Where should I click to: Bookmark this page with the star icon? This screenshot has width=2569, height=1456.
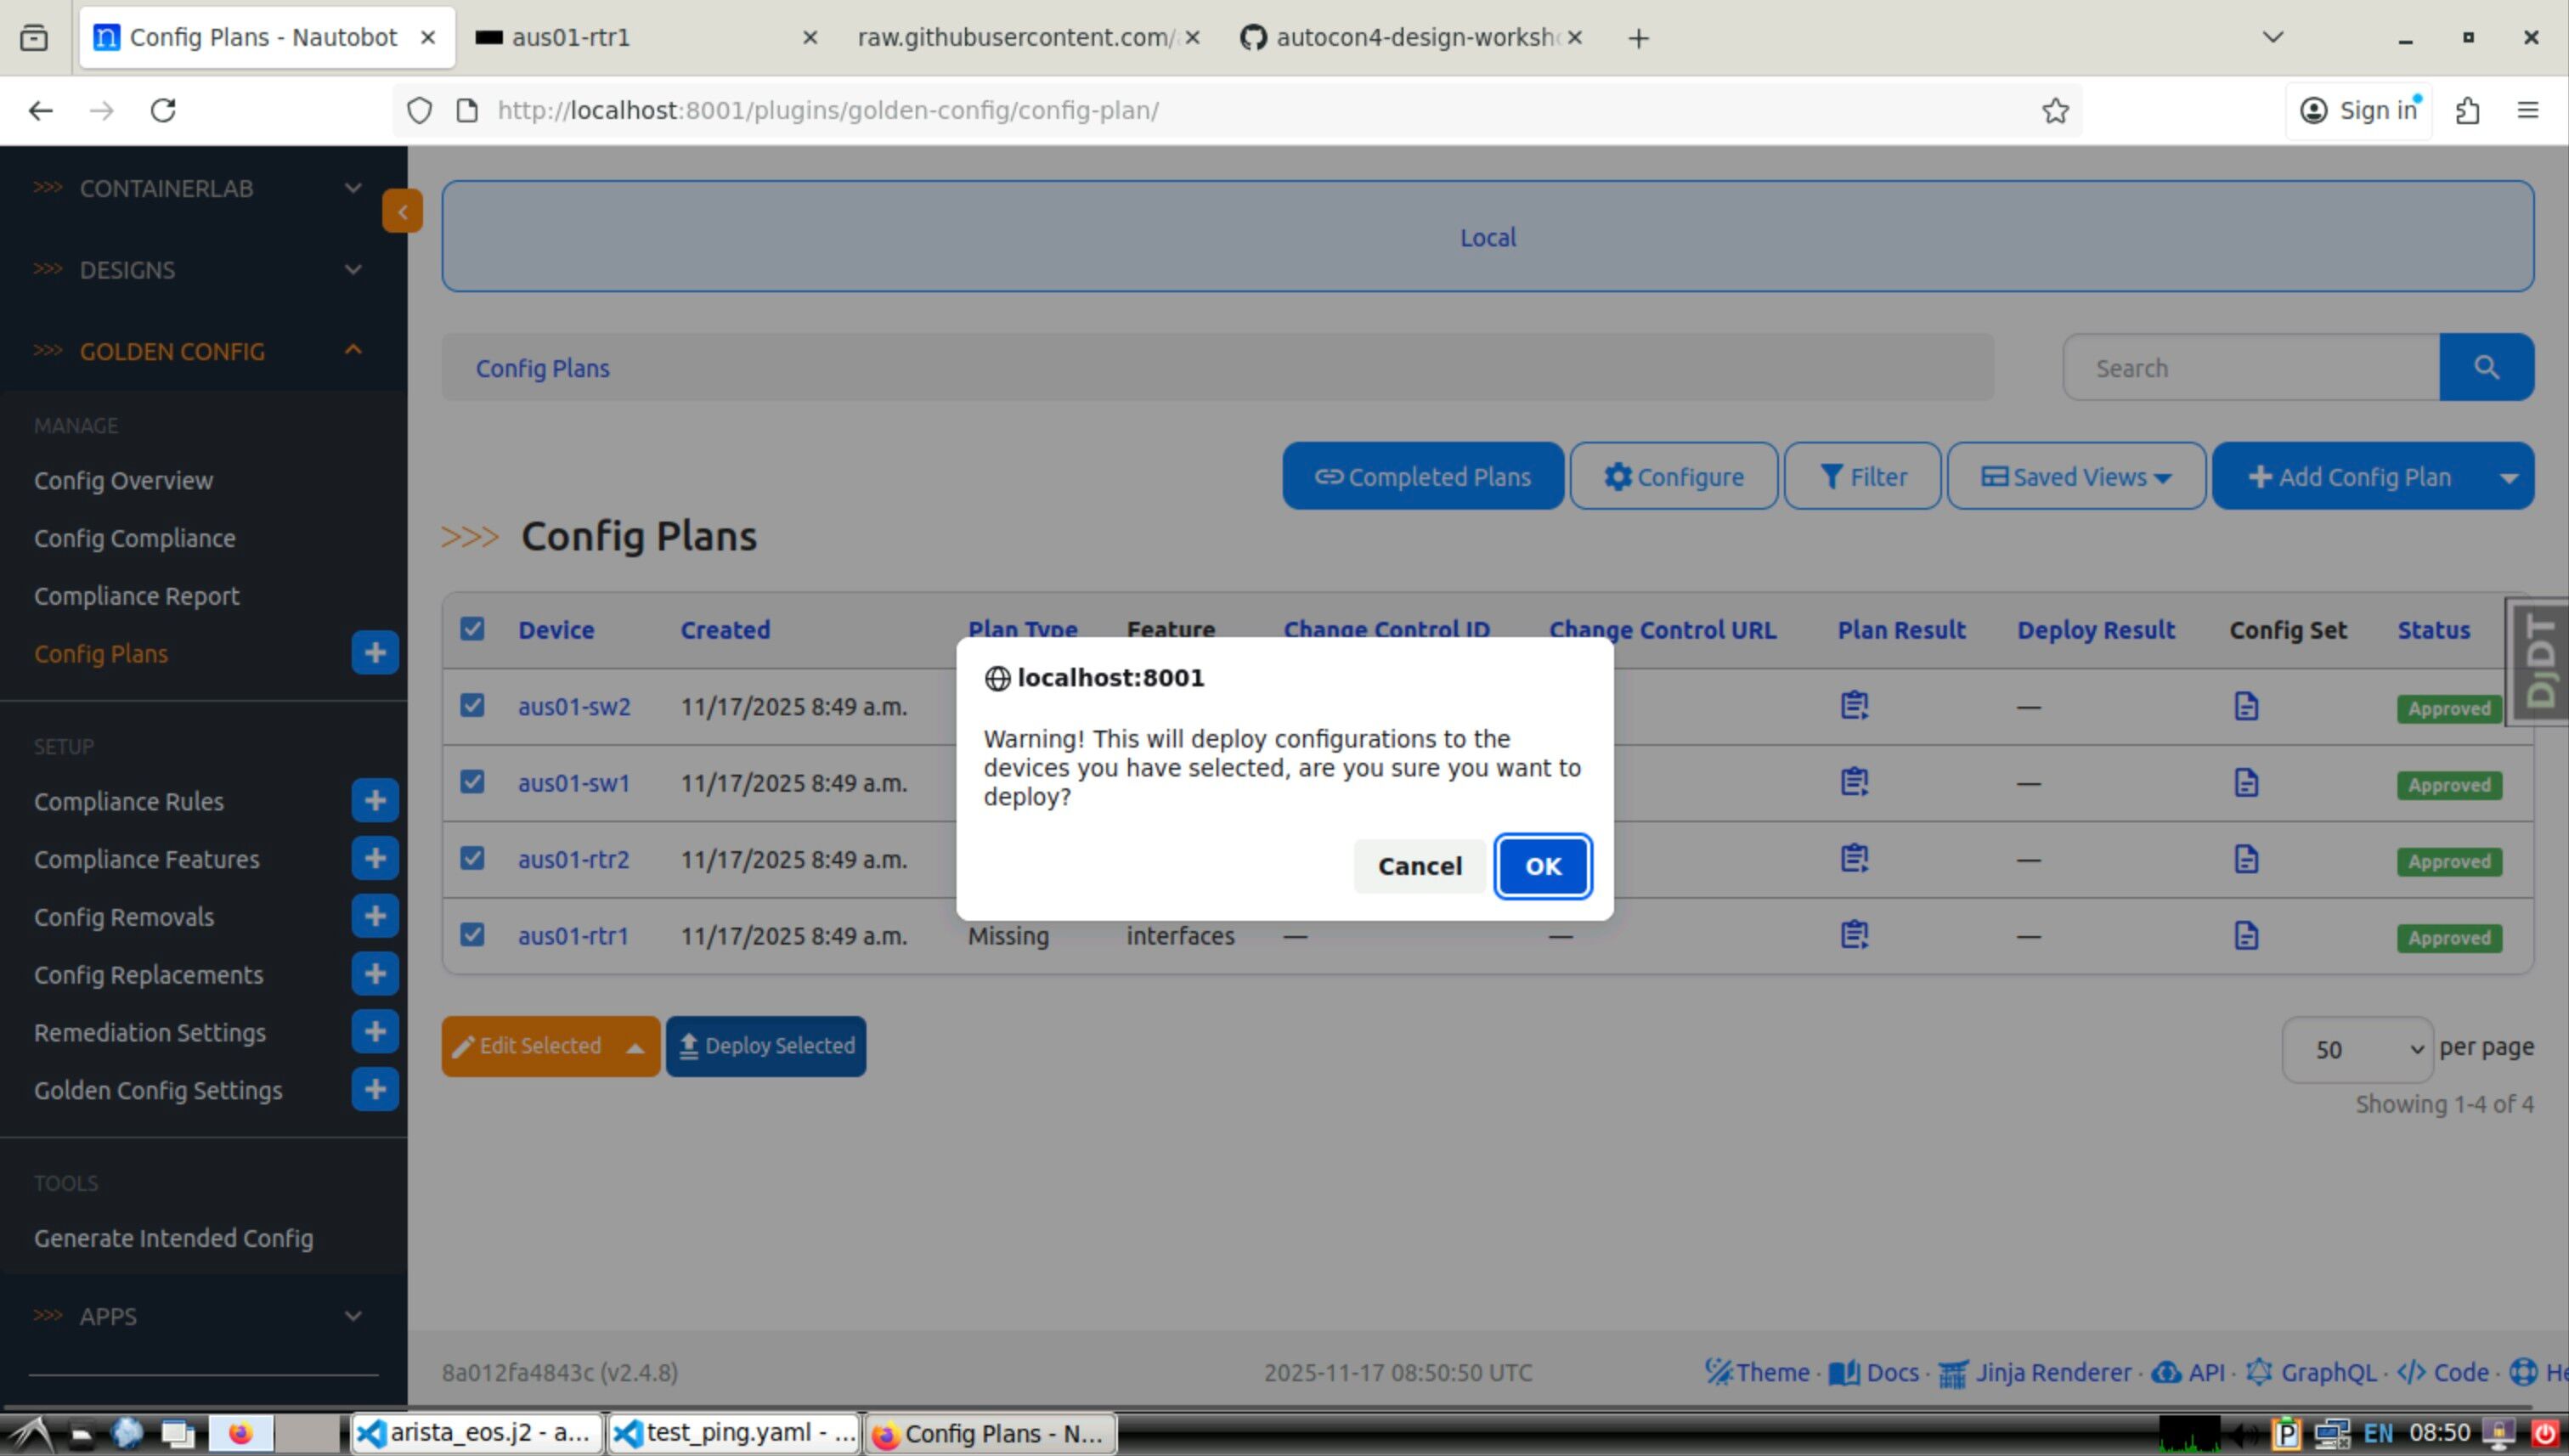tap(2054, 110)
